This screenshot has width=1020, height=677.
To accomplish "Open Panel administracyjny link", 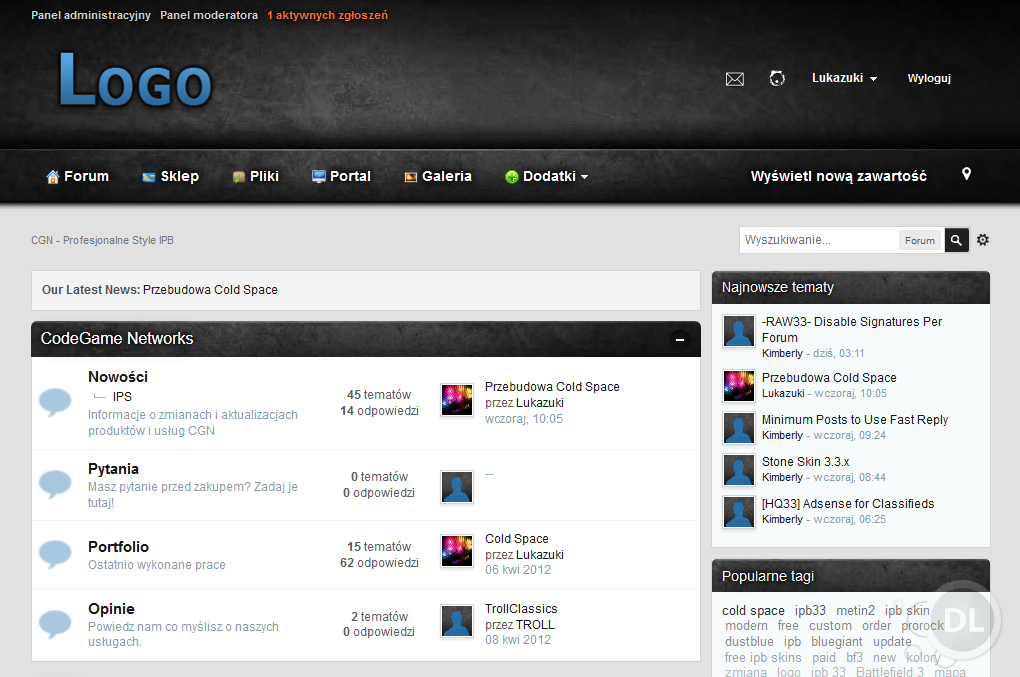I will click(x=91, y=15).
